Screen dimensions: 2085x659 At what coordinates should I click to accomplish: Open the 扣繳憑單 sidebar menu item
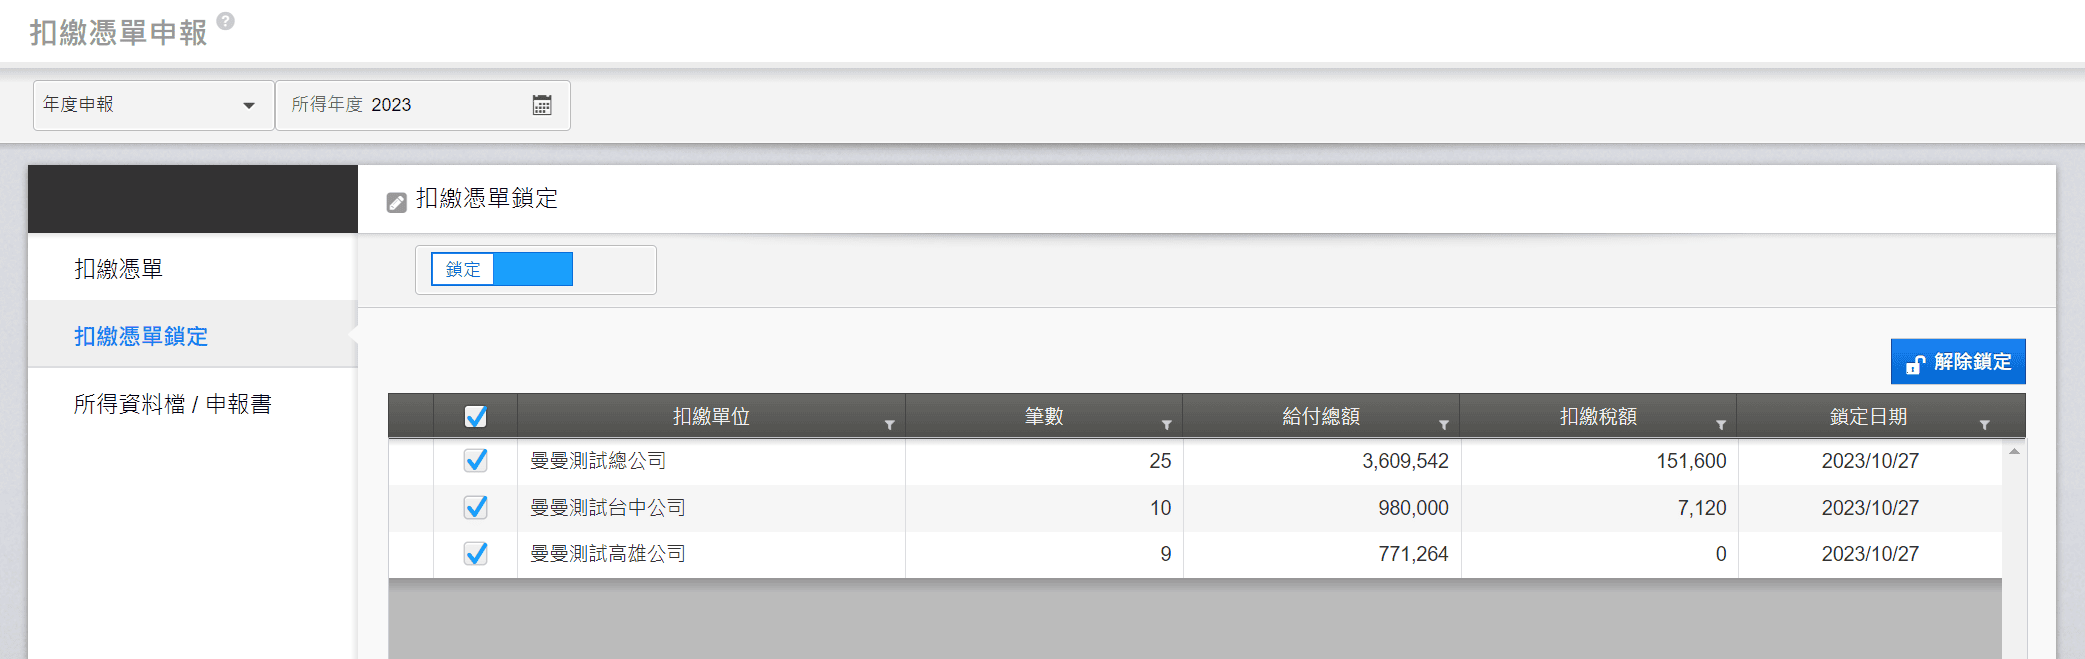point(119,269)
